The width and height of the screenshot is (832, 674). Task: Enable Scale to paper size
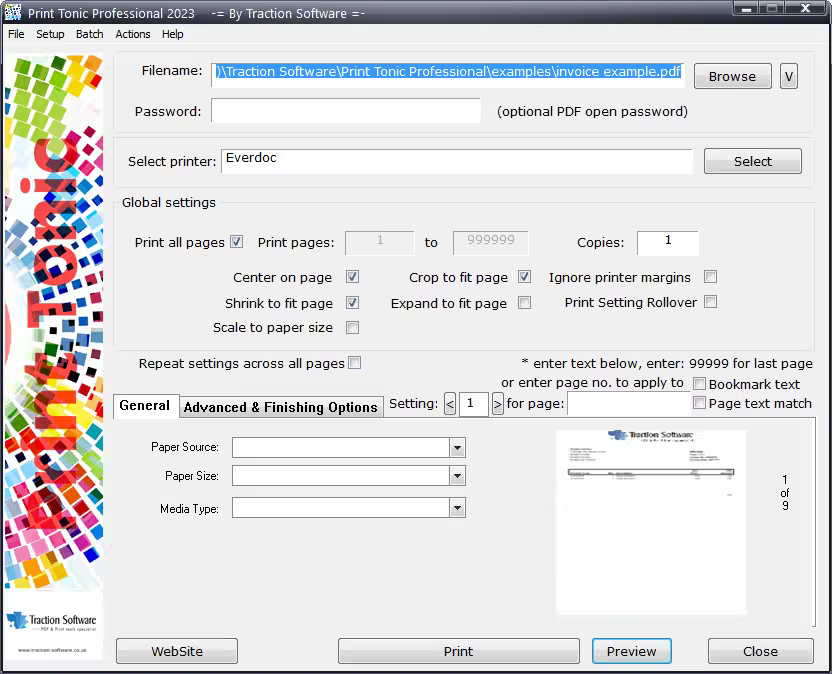click(x=352, y=327)
